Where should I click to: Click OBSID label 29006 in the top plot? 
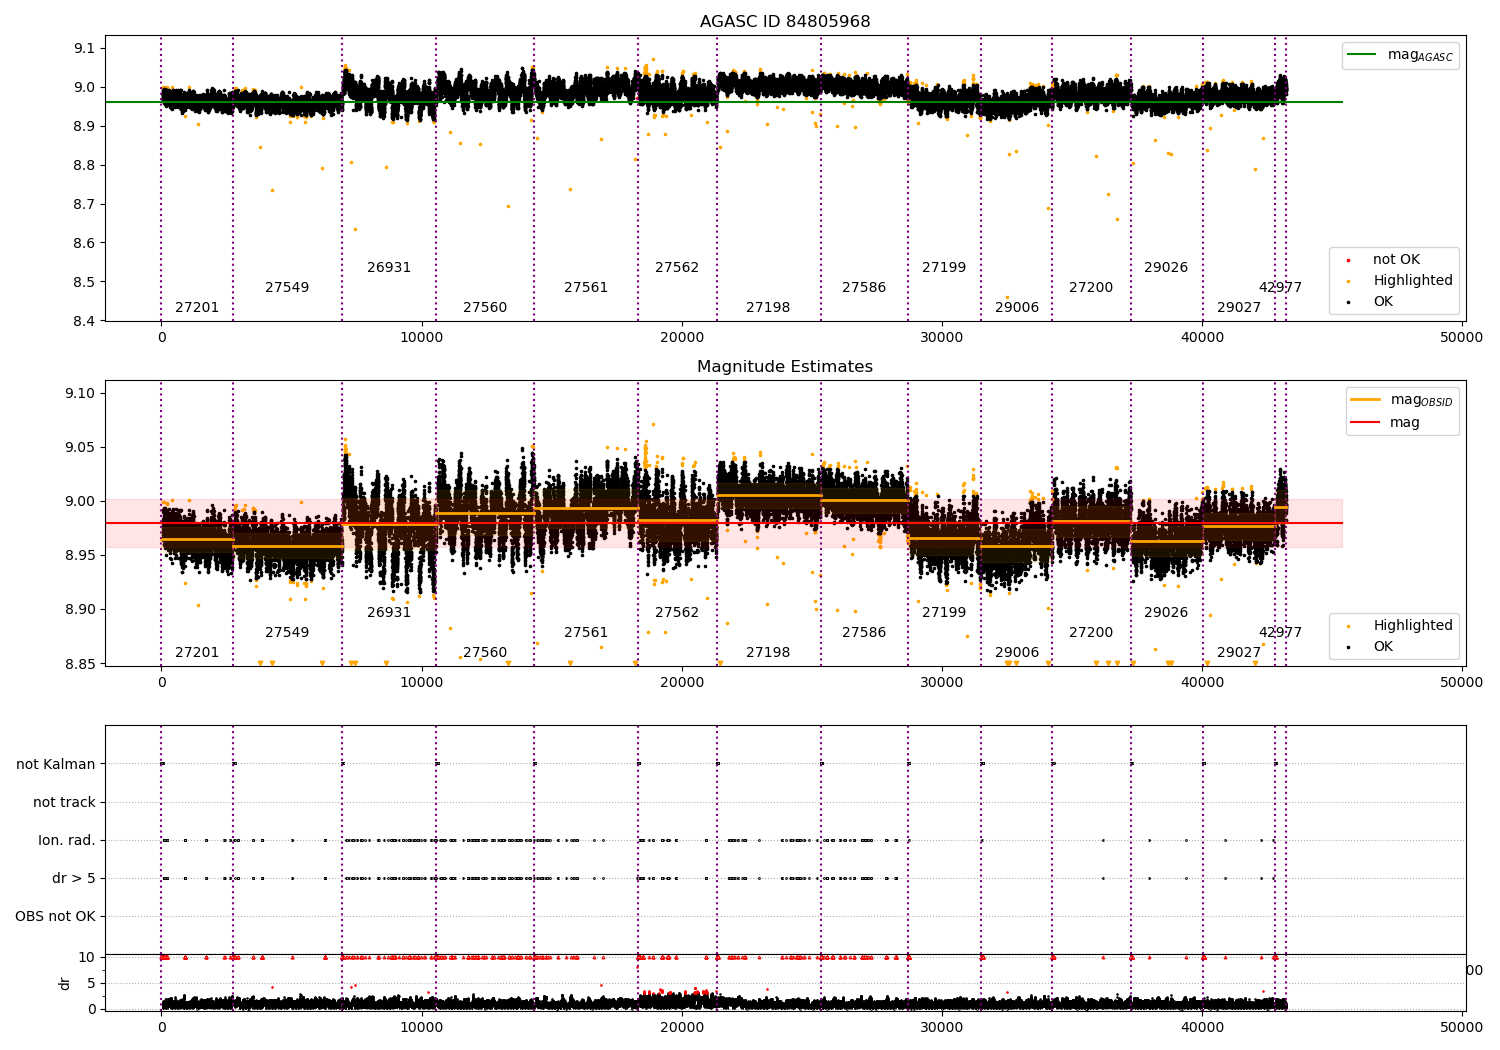click(x=1017, y=308)
